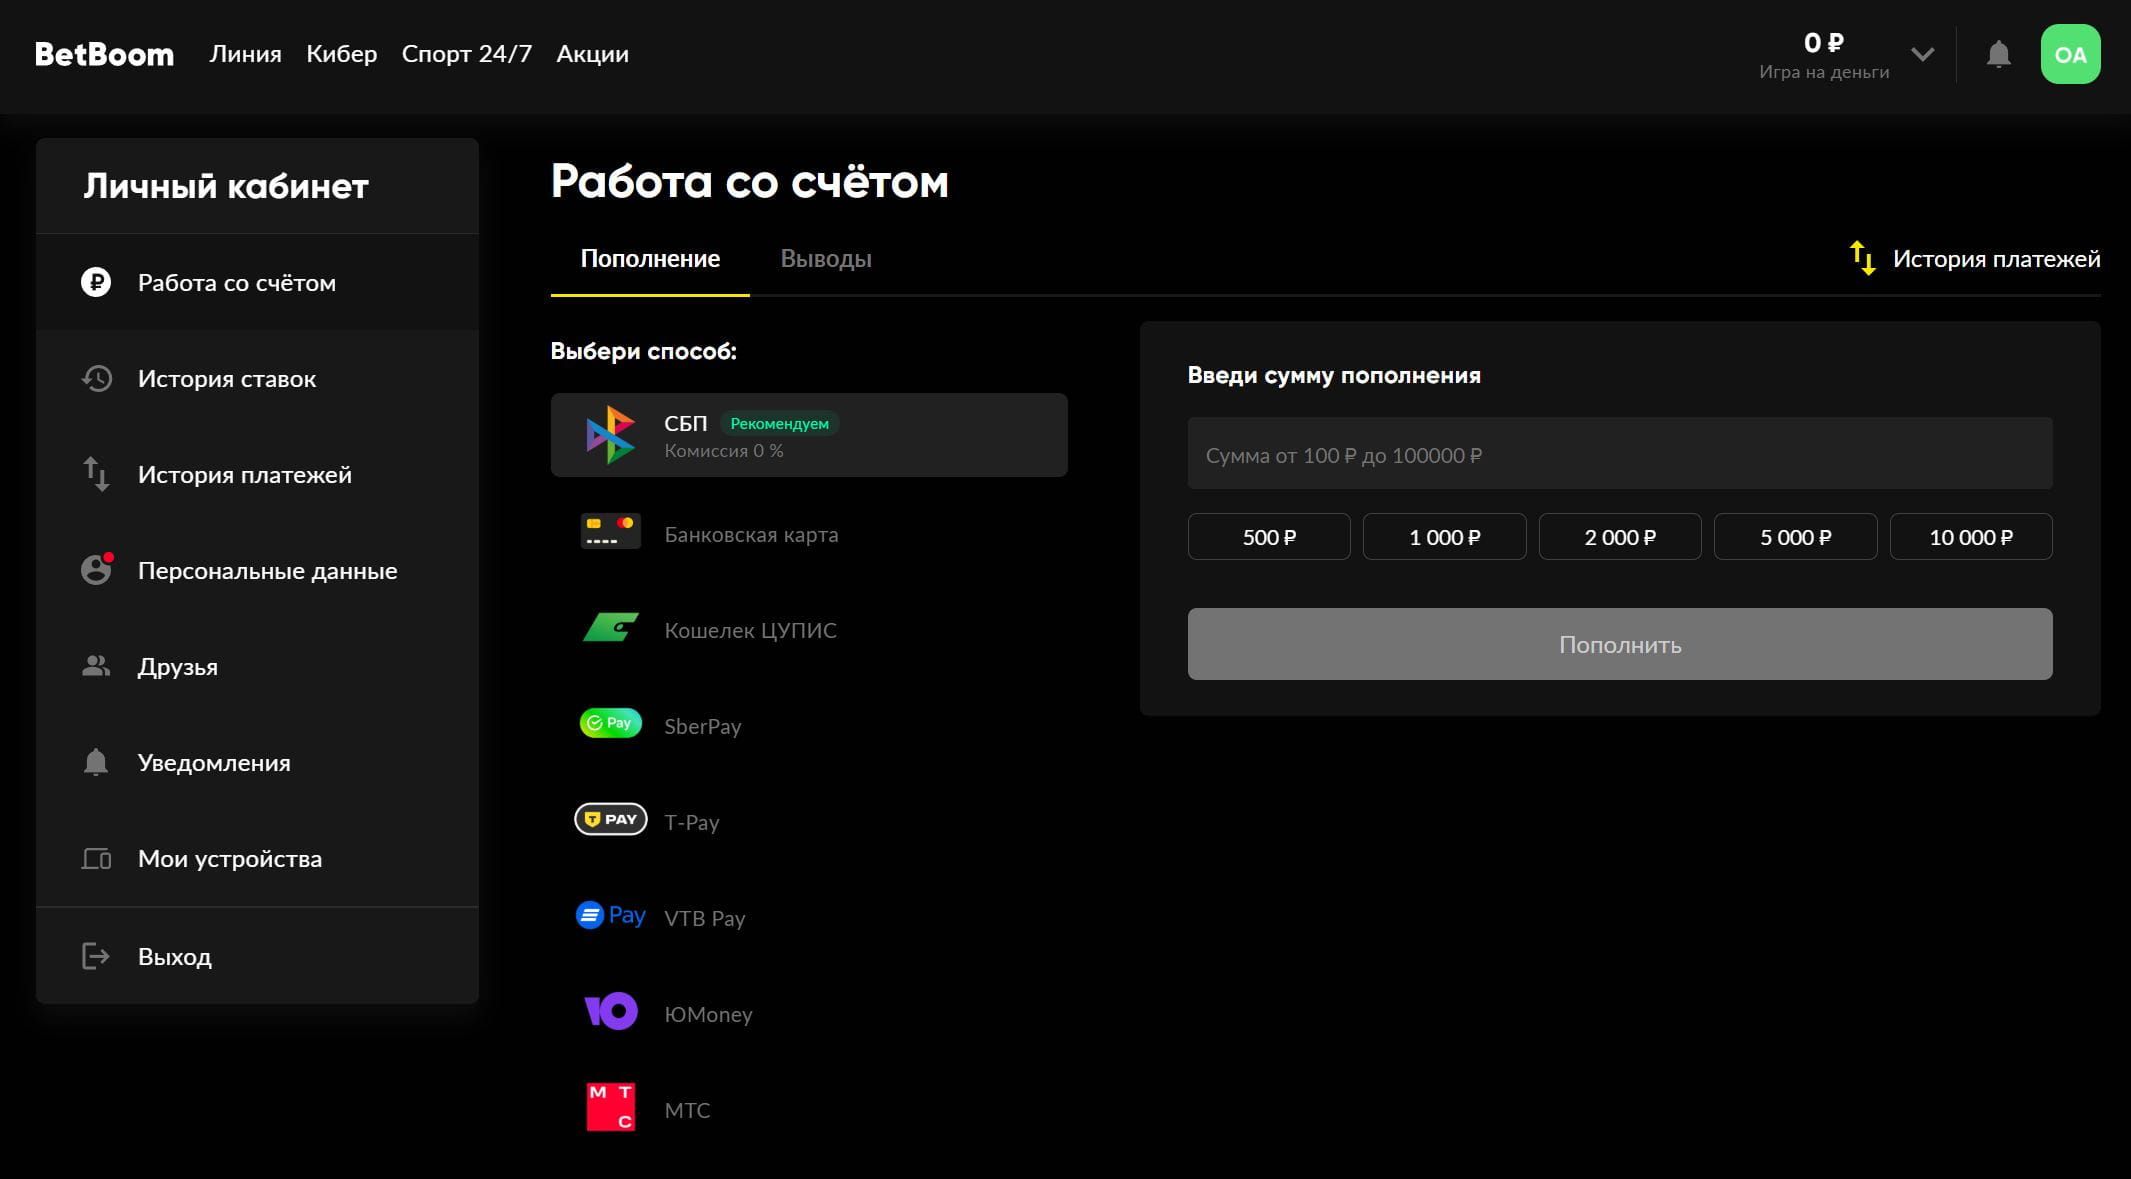The width and height of the screenshot is (2131, 1179).
Task: Open Акции in the top menu
Action: click(x=592, y=54)
